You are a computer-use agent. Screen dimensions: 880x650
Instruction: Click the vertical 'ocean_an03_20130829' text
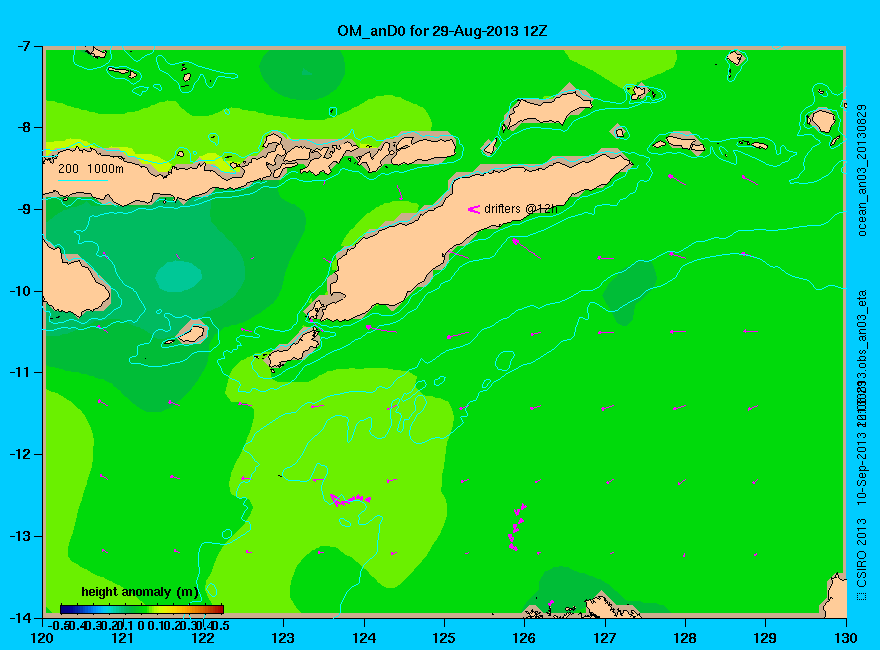[x=863, y=171]
